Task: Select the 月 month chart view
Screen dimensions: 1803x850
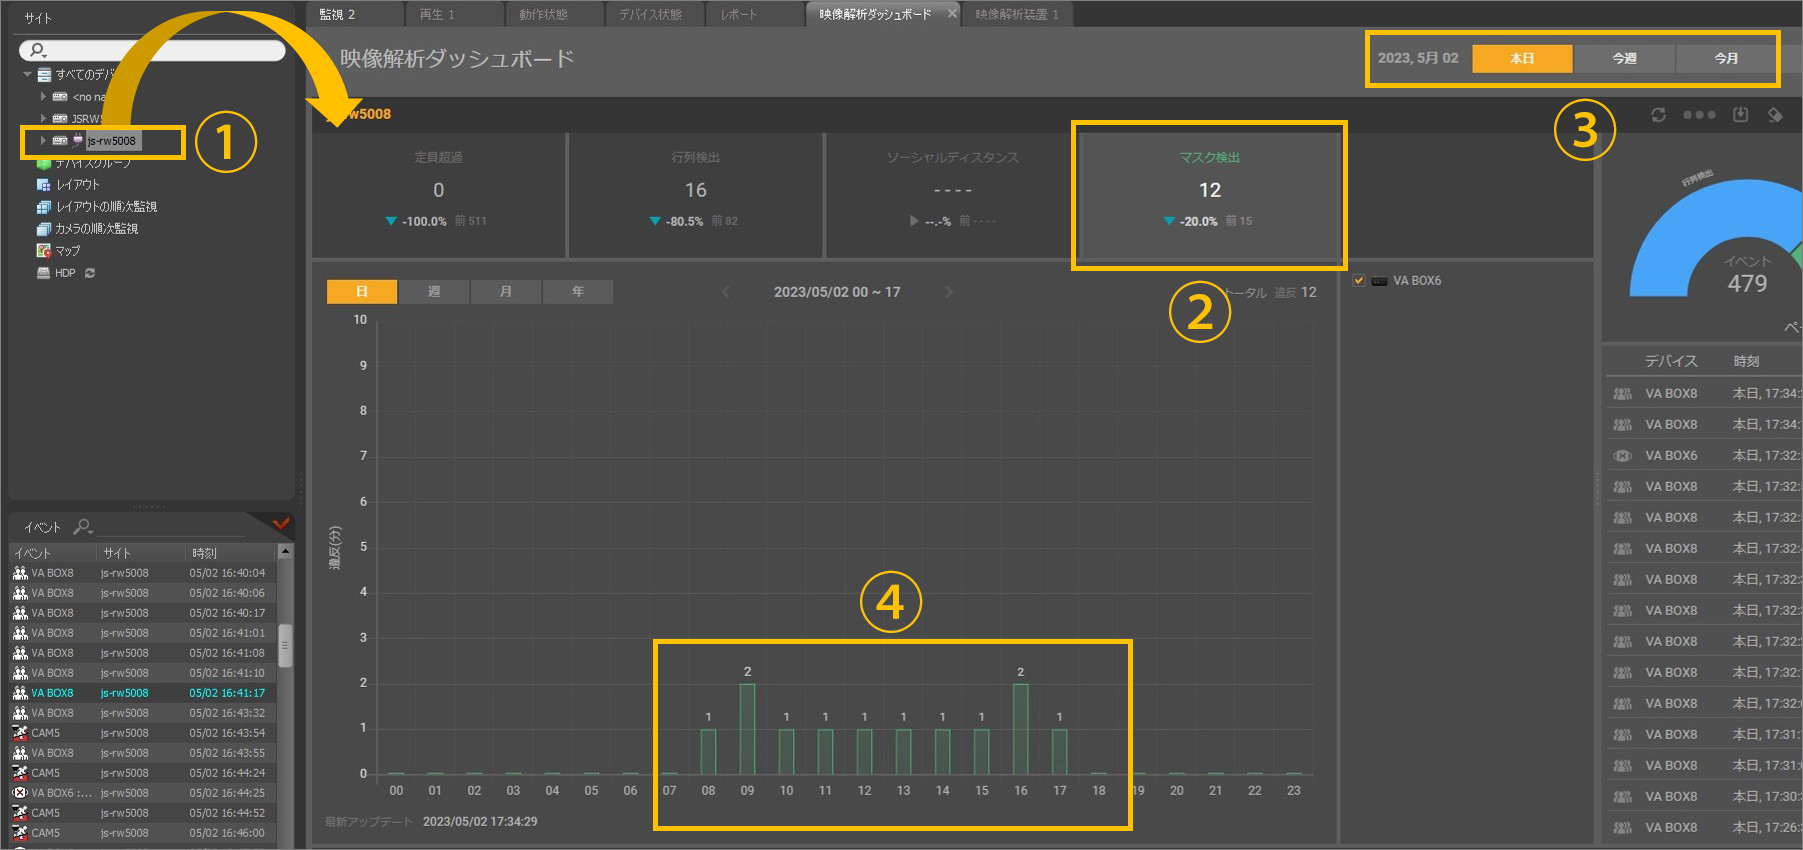Action: click(x=506, y=291)
